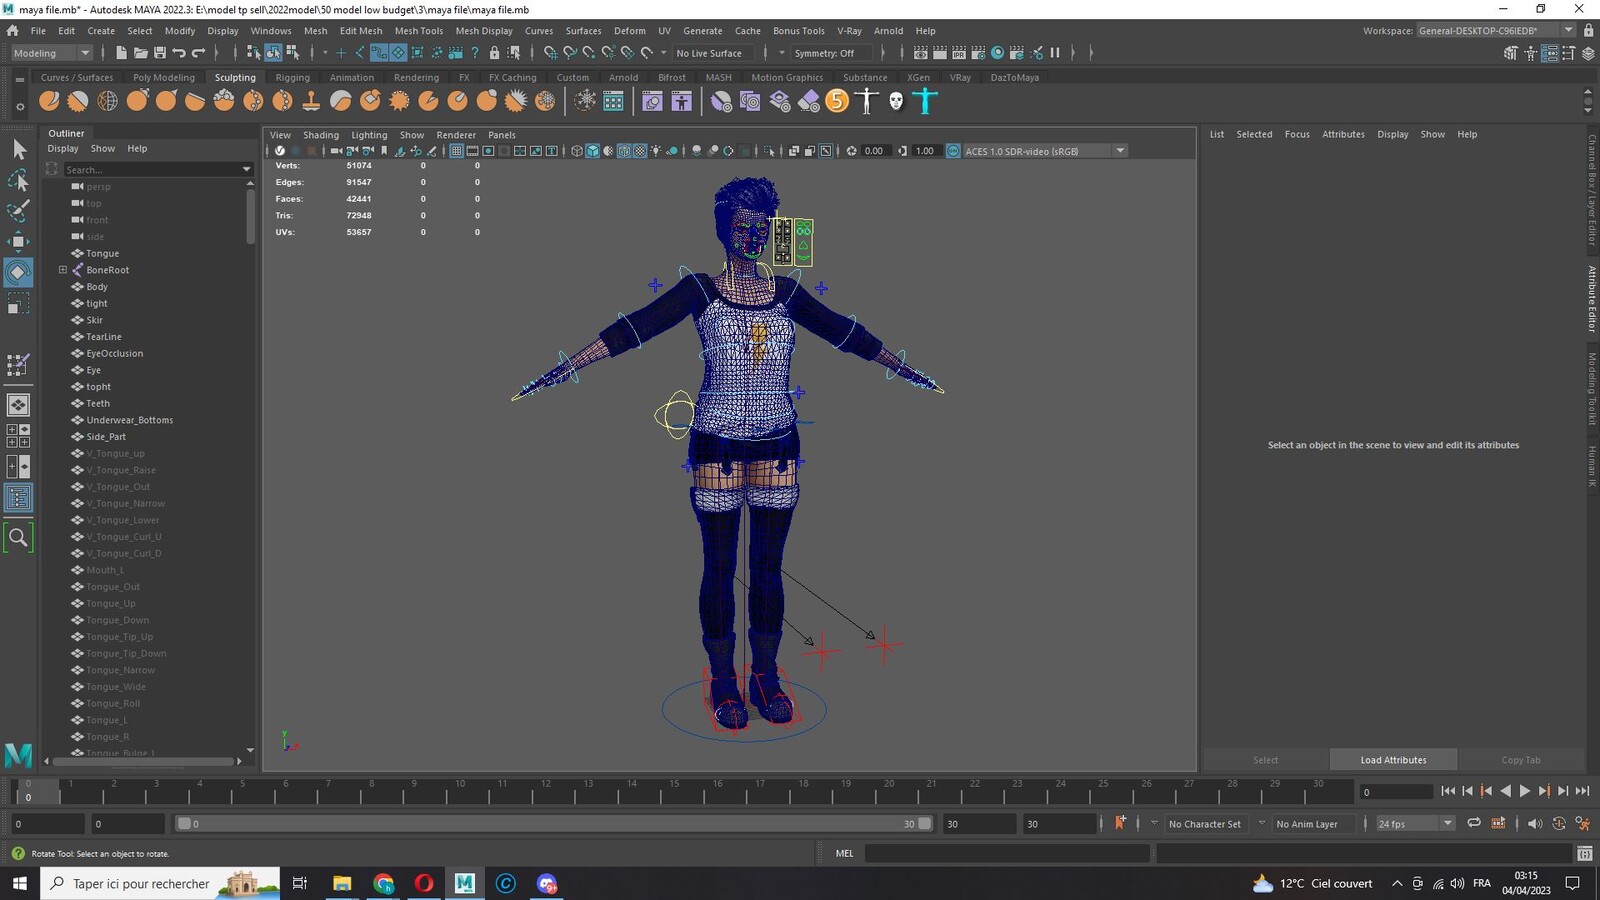Click the pause icon in the status line
The image size is (1600, 900).
pos(1055,53)
